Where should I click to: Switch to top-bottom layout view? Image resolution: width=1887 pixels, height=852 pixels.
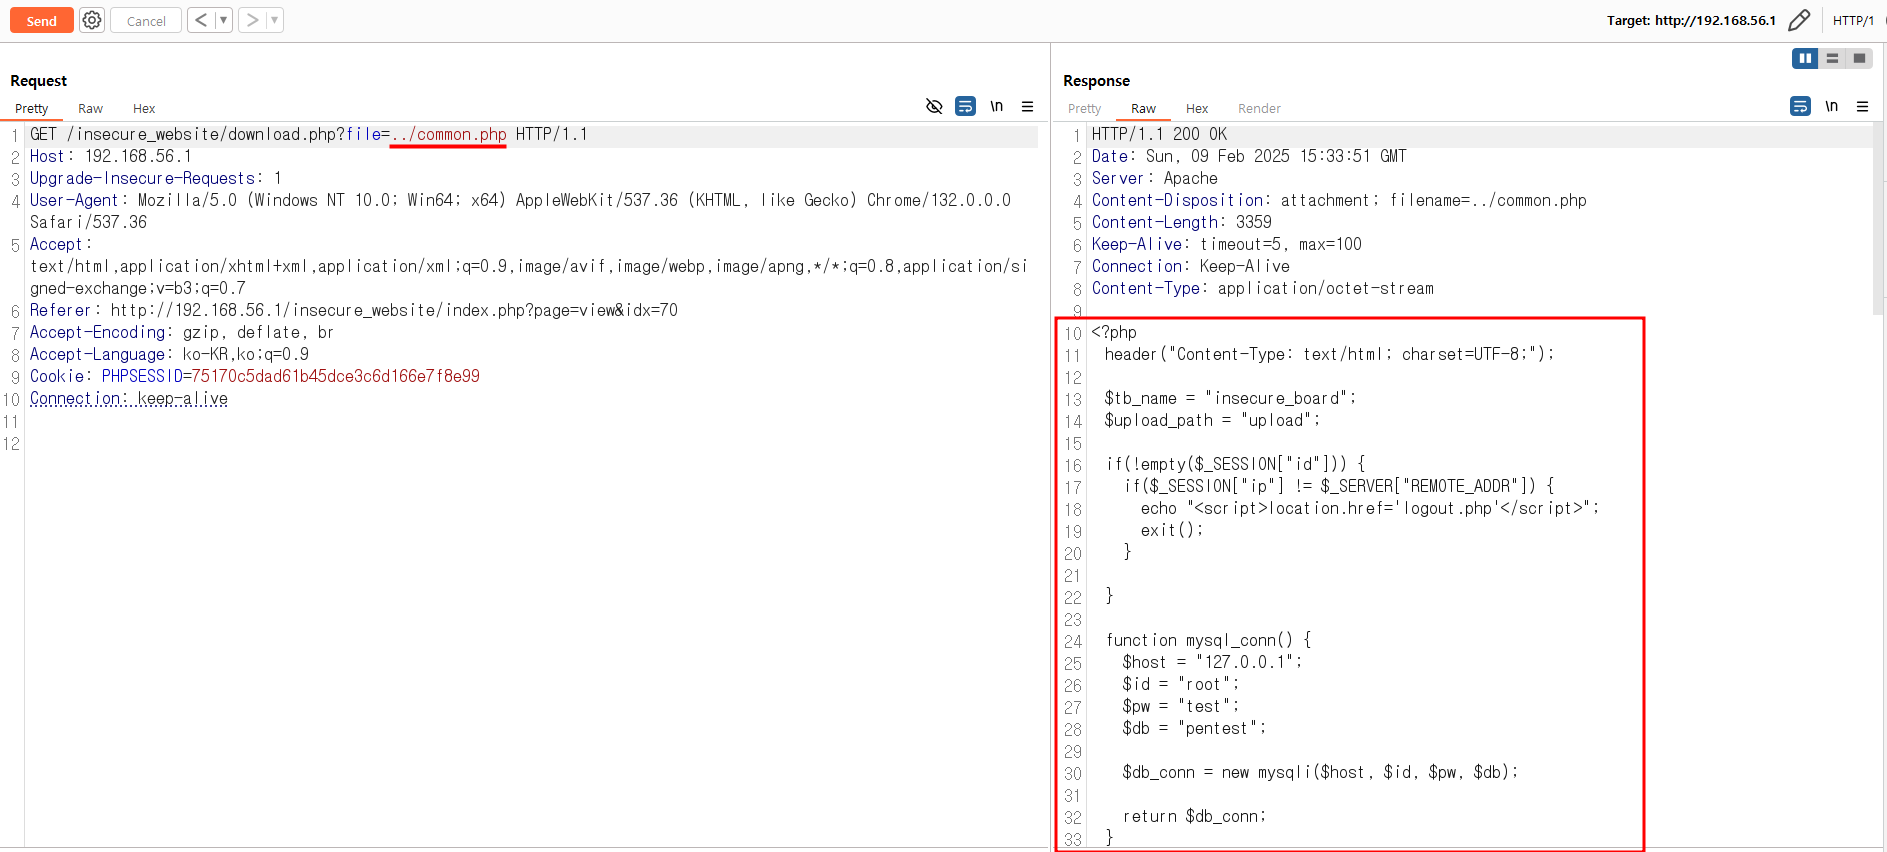coord(1832,58)
